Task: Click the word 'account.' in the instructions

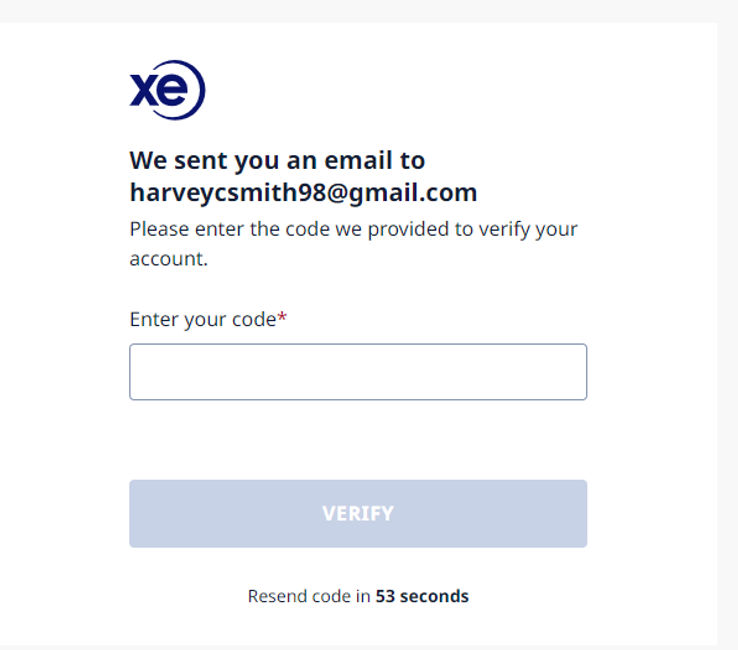Action: tap(168, 258)
